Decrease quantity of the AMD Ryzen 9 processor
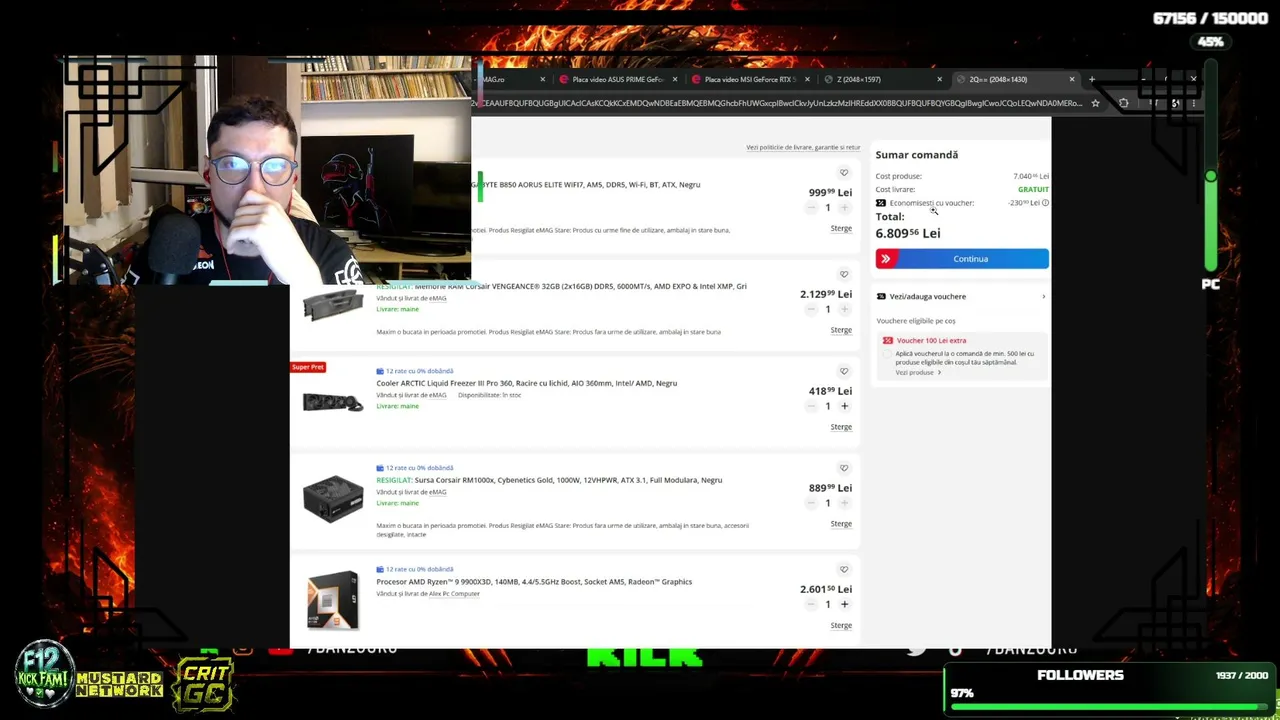The height and width of the screenshot is (720, 1280). tap(811, 604)
